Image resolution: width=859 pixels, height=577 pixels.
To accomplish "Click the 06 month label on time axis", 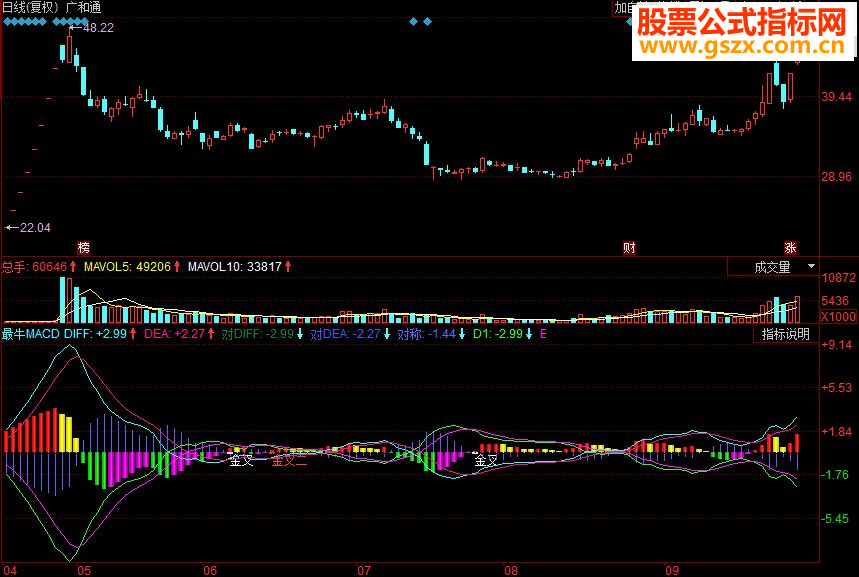I will pyautogui.click(x=210, y=570).
